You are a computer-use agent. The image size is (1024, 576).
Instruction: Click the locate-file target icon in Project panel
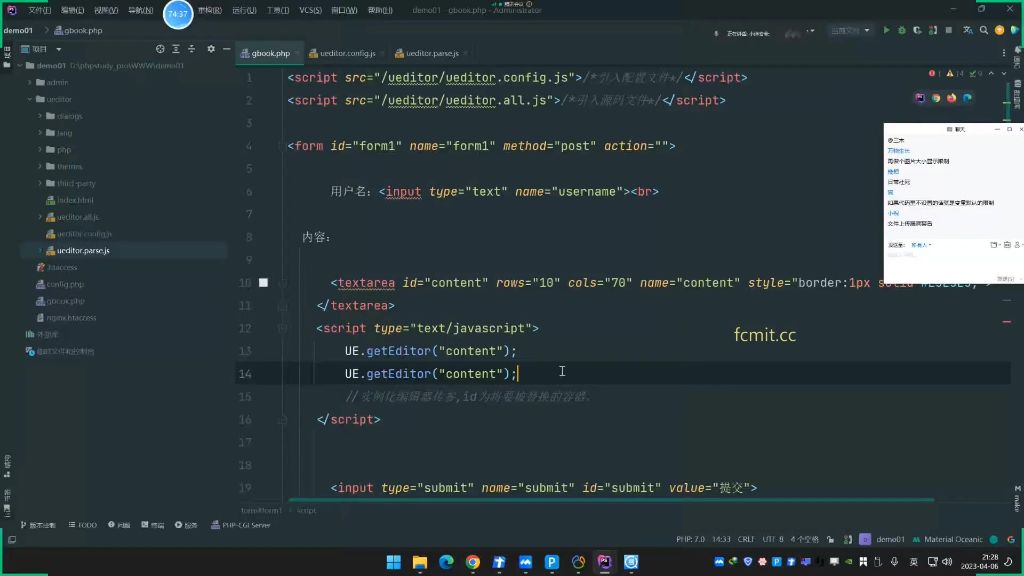[160, 49]
